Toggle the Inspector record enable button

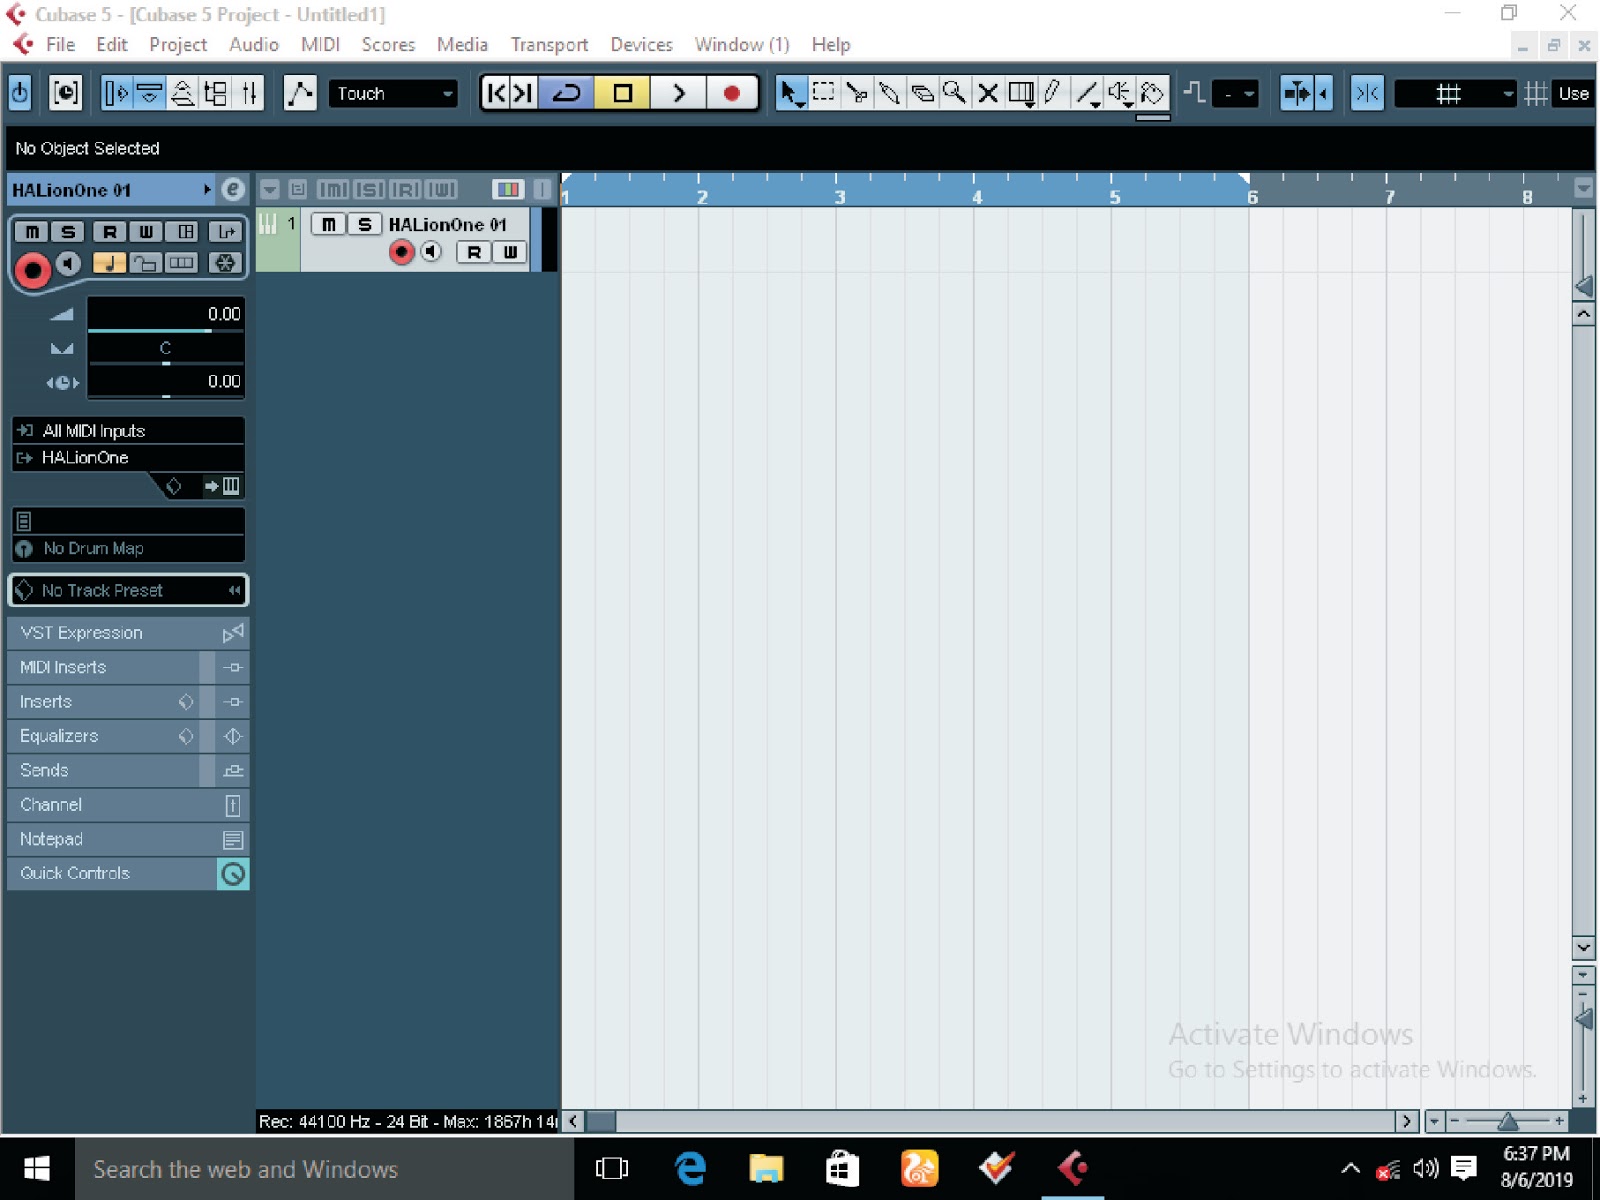pos(32,269)
